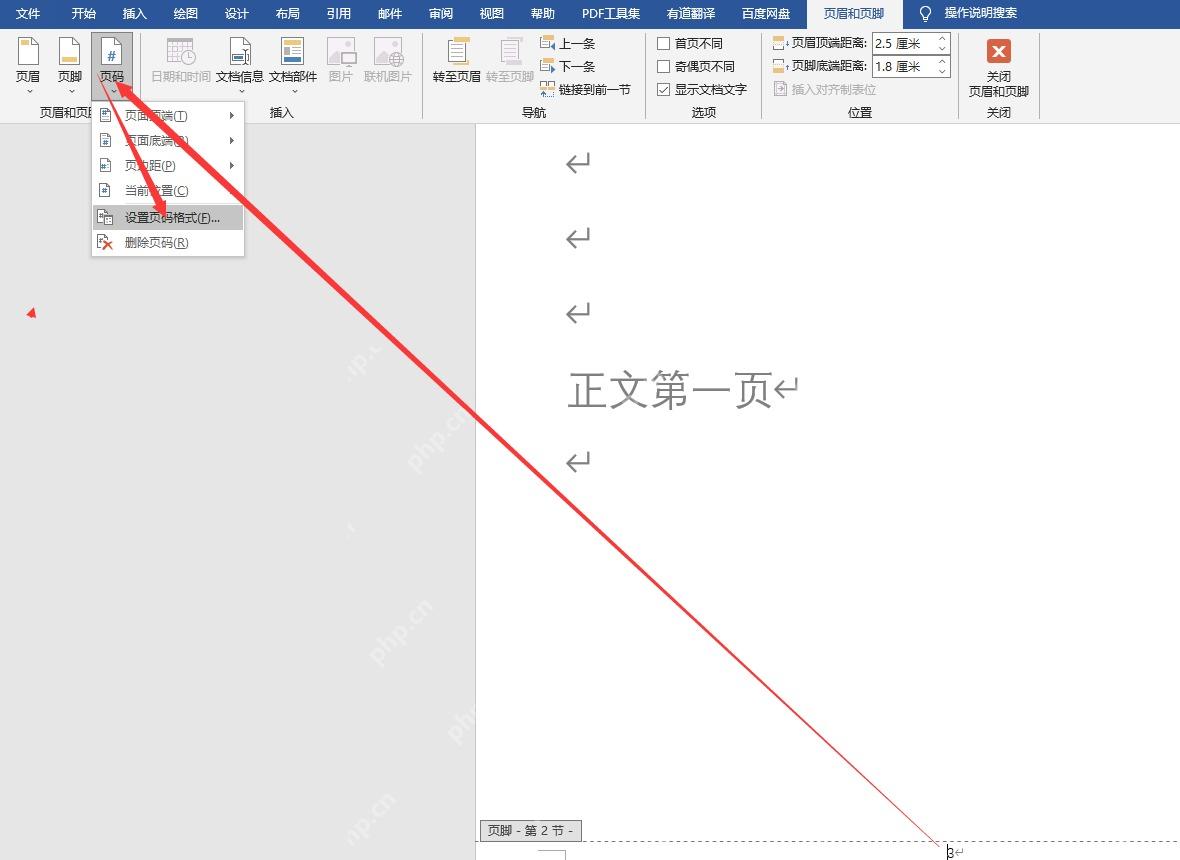Open the 有道翻译 tab
Image resolution: width=1180 pixels, height=860 pixels.
pyautogui.click(x=691, y=14)
